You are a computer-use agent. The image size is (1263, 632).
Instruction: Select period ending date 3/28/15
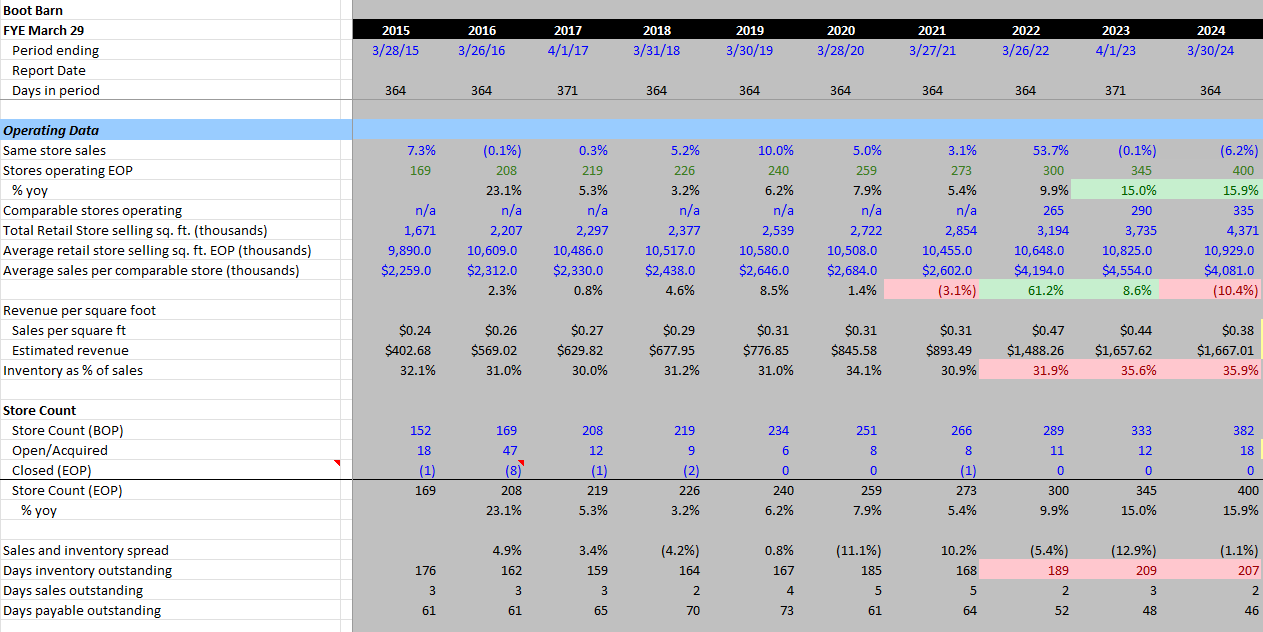point(394,50)
